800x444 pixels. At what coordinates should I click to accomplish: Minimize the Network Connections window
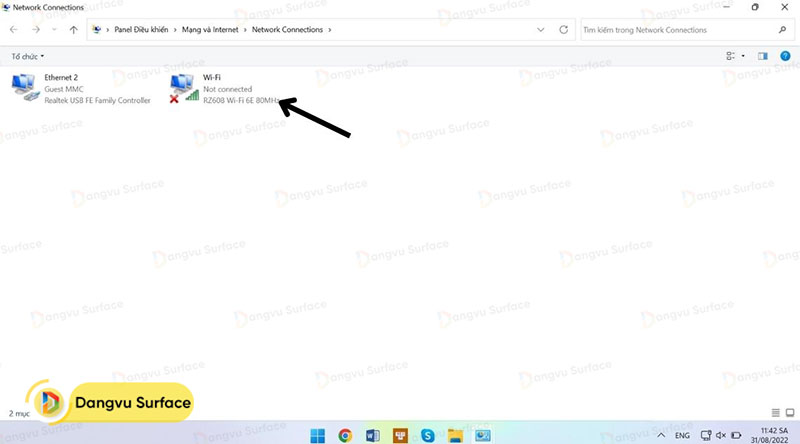click(726, 7)
